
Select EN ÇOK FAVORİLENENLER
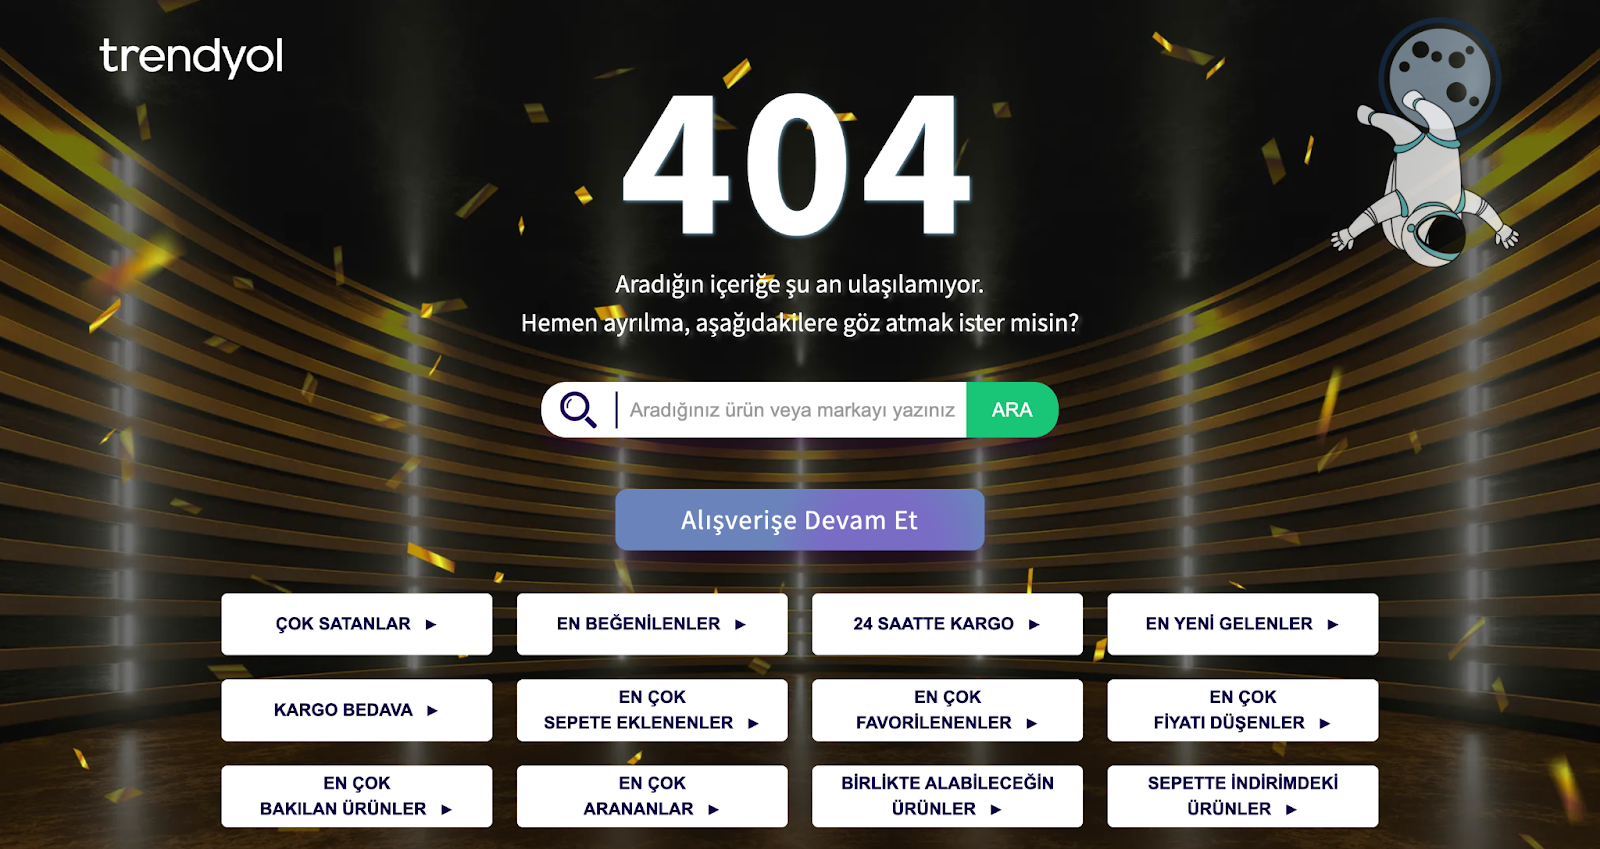[x=947, y=710]
